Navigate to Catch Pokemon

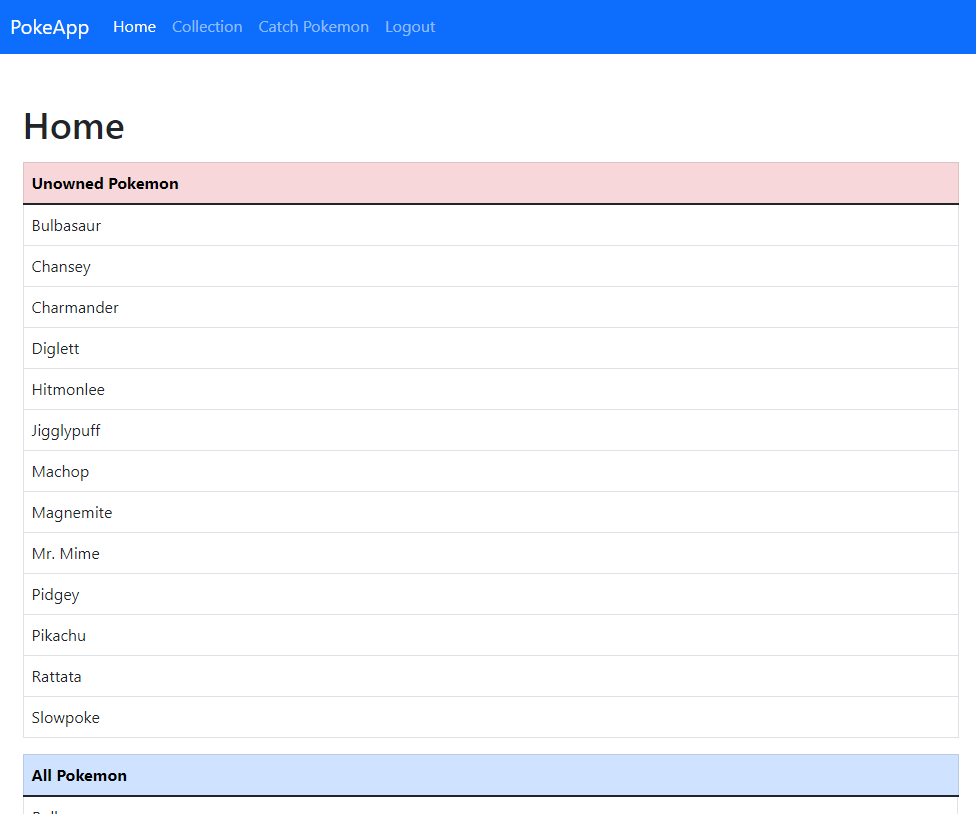(x=314, y=27)
